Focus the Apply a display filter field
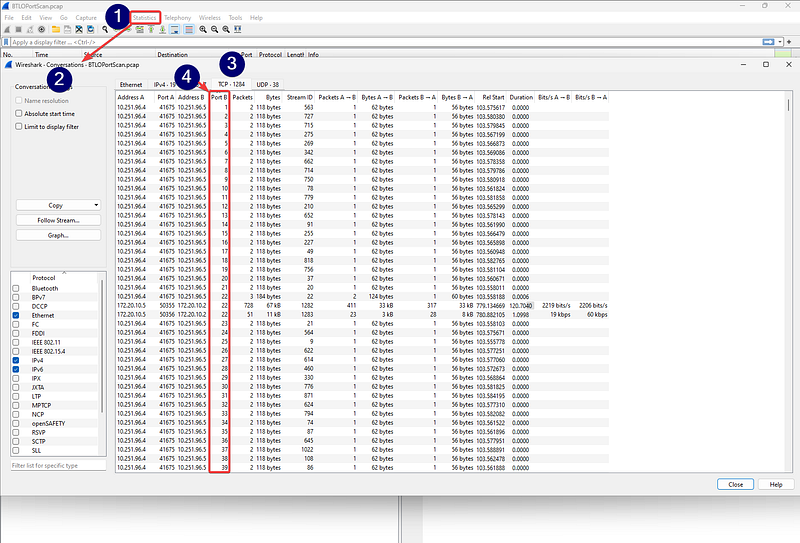The width and height of the screenshot is (800, 543). tap(385, 42)
